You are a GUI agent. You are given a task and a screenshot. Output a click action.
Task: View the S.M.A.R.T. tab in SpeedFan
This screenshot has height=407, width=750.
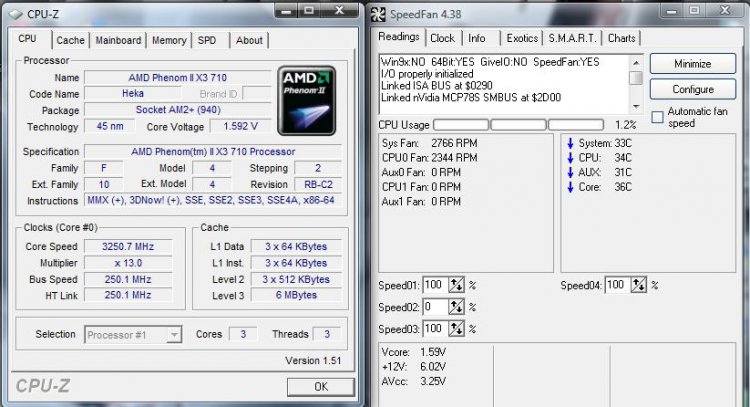point(573,38)
